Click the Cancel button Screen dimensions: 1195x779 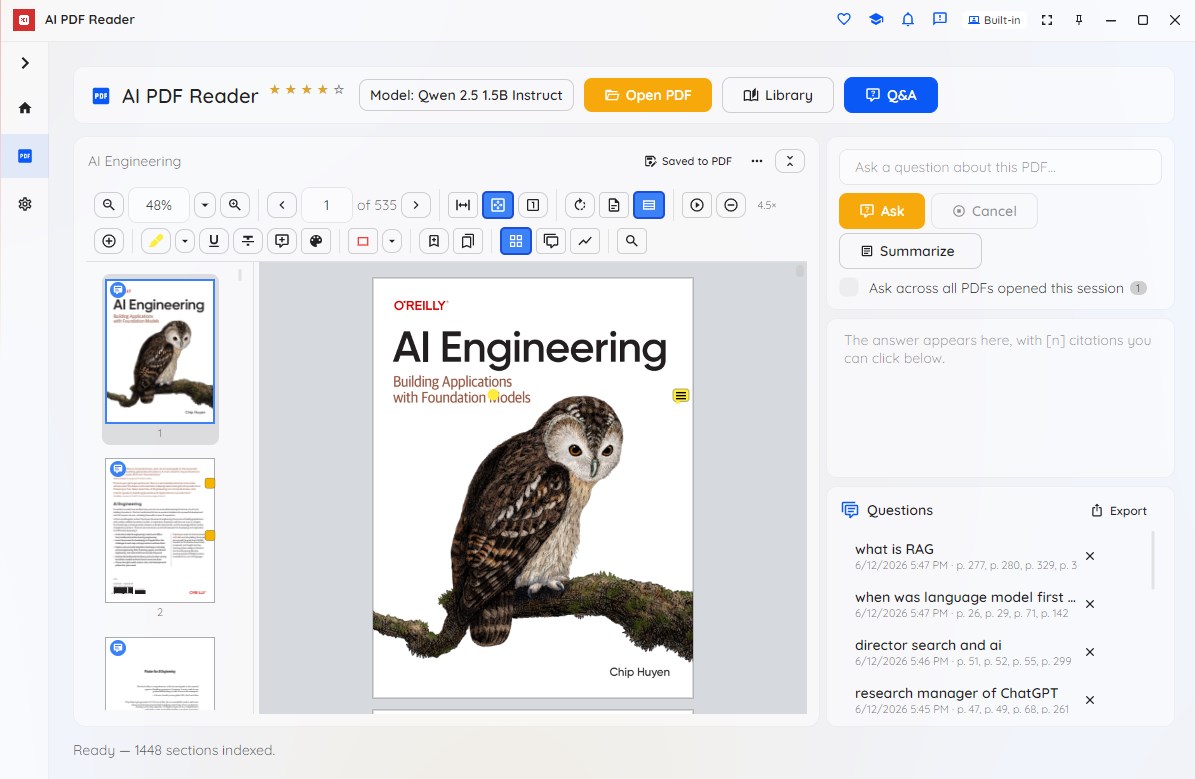pos(984,211)
